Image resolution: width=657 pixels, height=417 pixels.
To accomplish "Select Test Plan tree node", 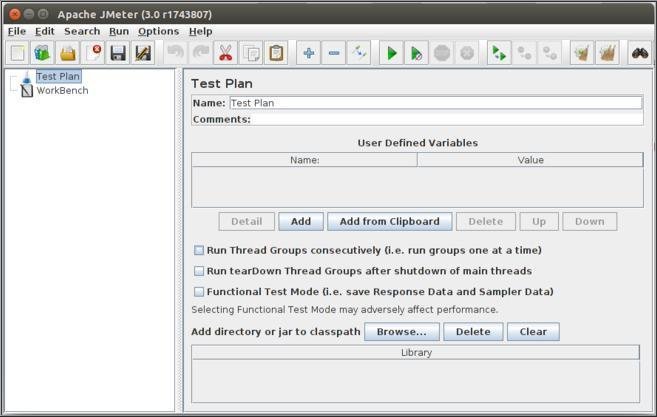I will coord(58,76).
